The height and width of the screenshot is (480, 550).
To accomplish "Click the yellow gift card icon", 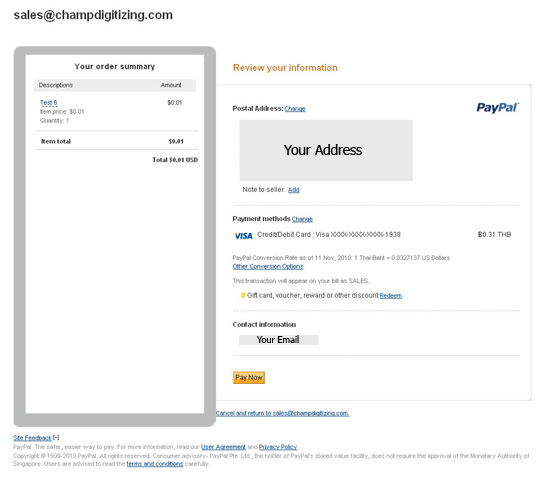I will pos(243,295).
